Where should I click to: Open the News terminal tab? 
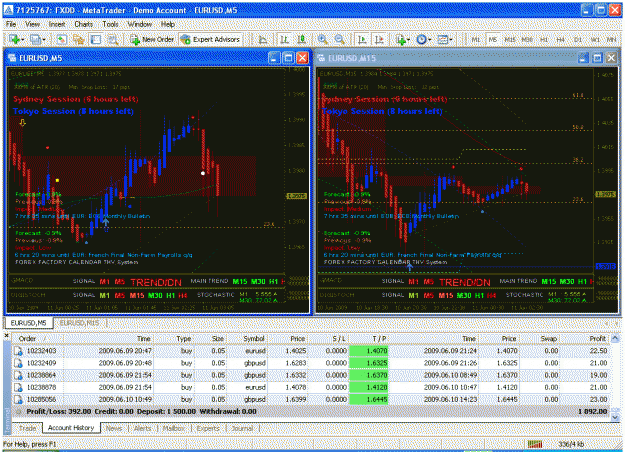click(114, 428)
